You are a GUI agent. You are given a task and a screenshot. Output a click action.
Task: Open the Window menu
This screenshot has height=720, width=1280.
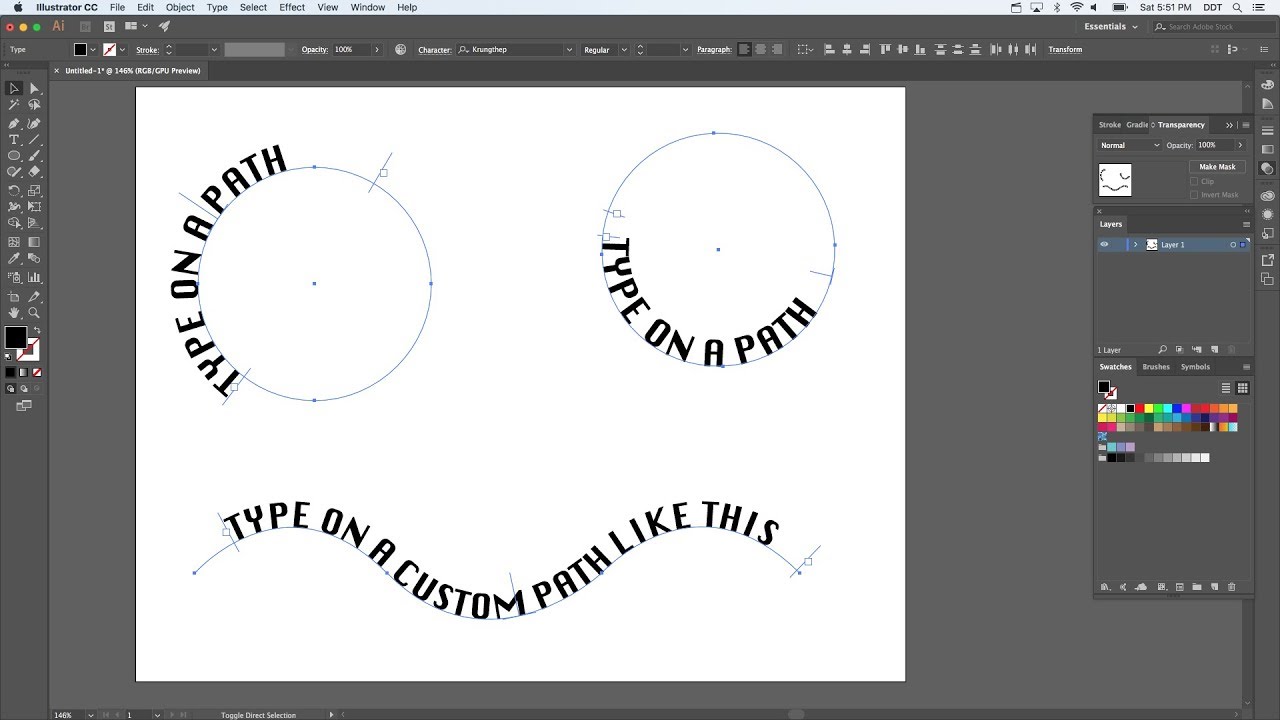click(x=368, y=7)
